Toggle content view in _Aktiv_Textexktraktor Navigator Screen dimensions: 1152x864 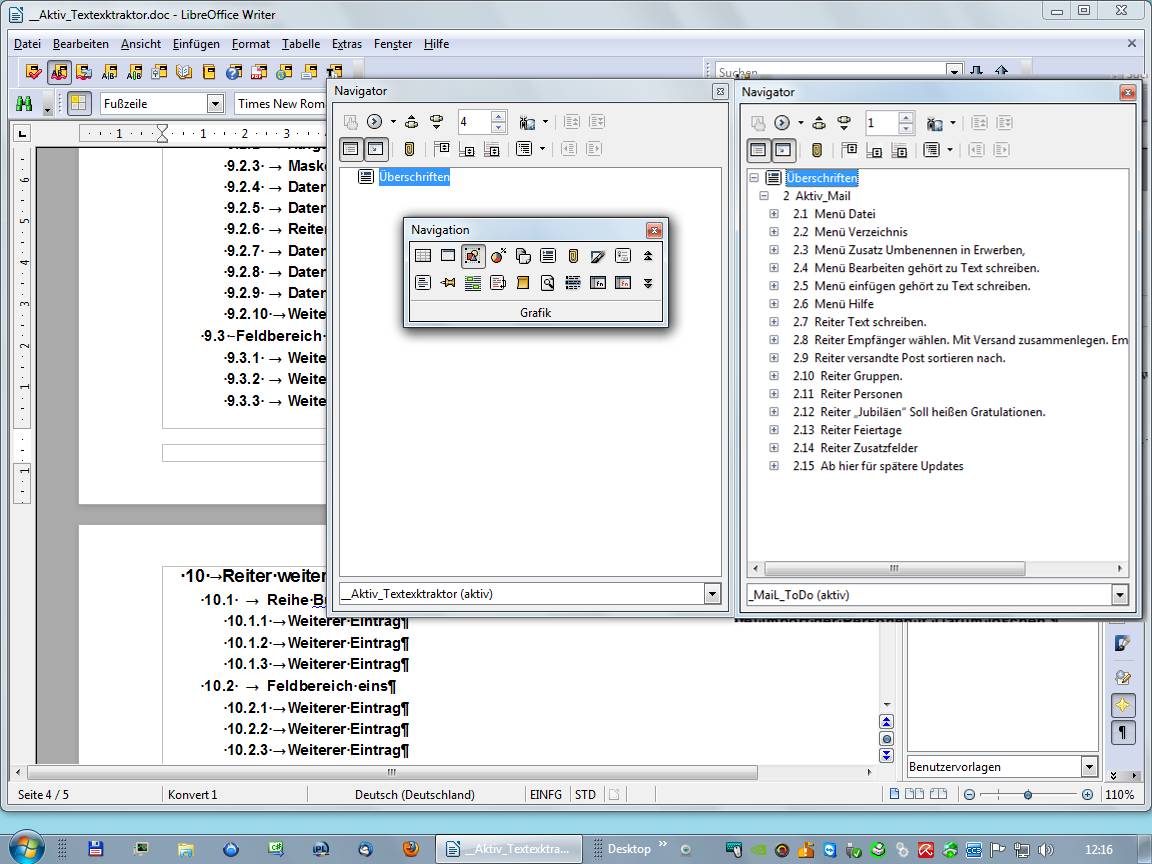[375, 149]
